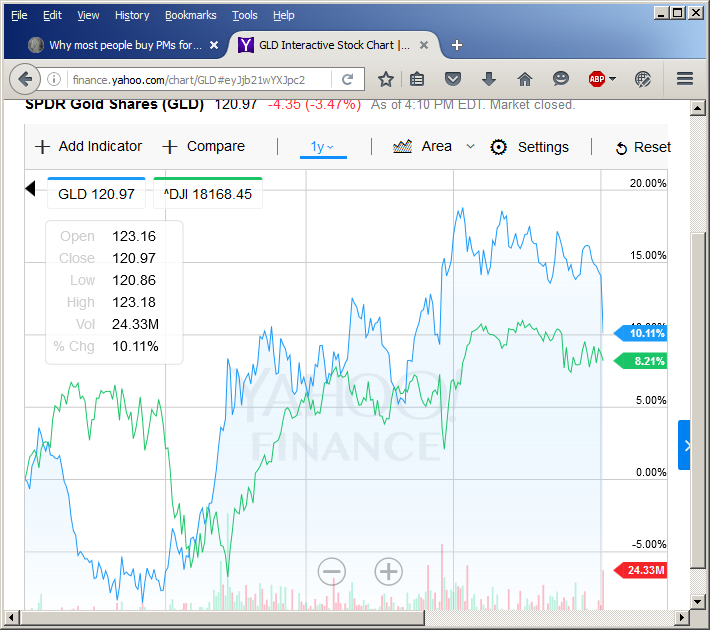This screenshot has height=630, width=710.
Task: Reload the page with the refresh icon
Action: tap(347, 80)
